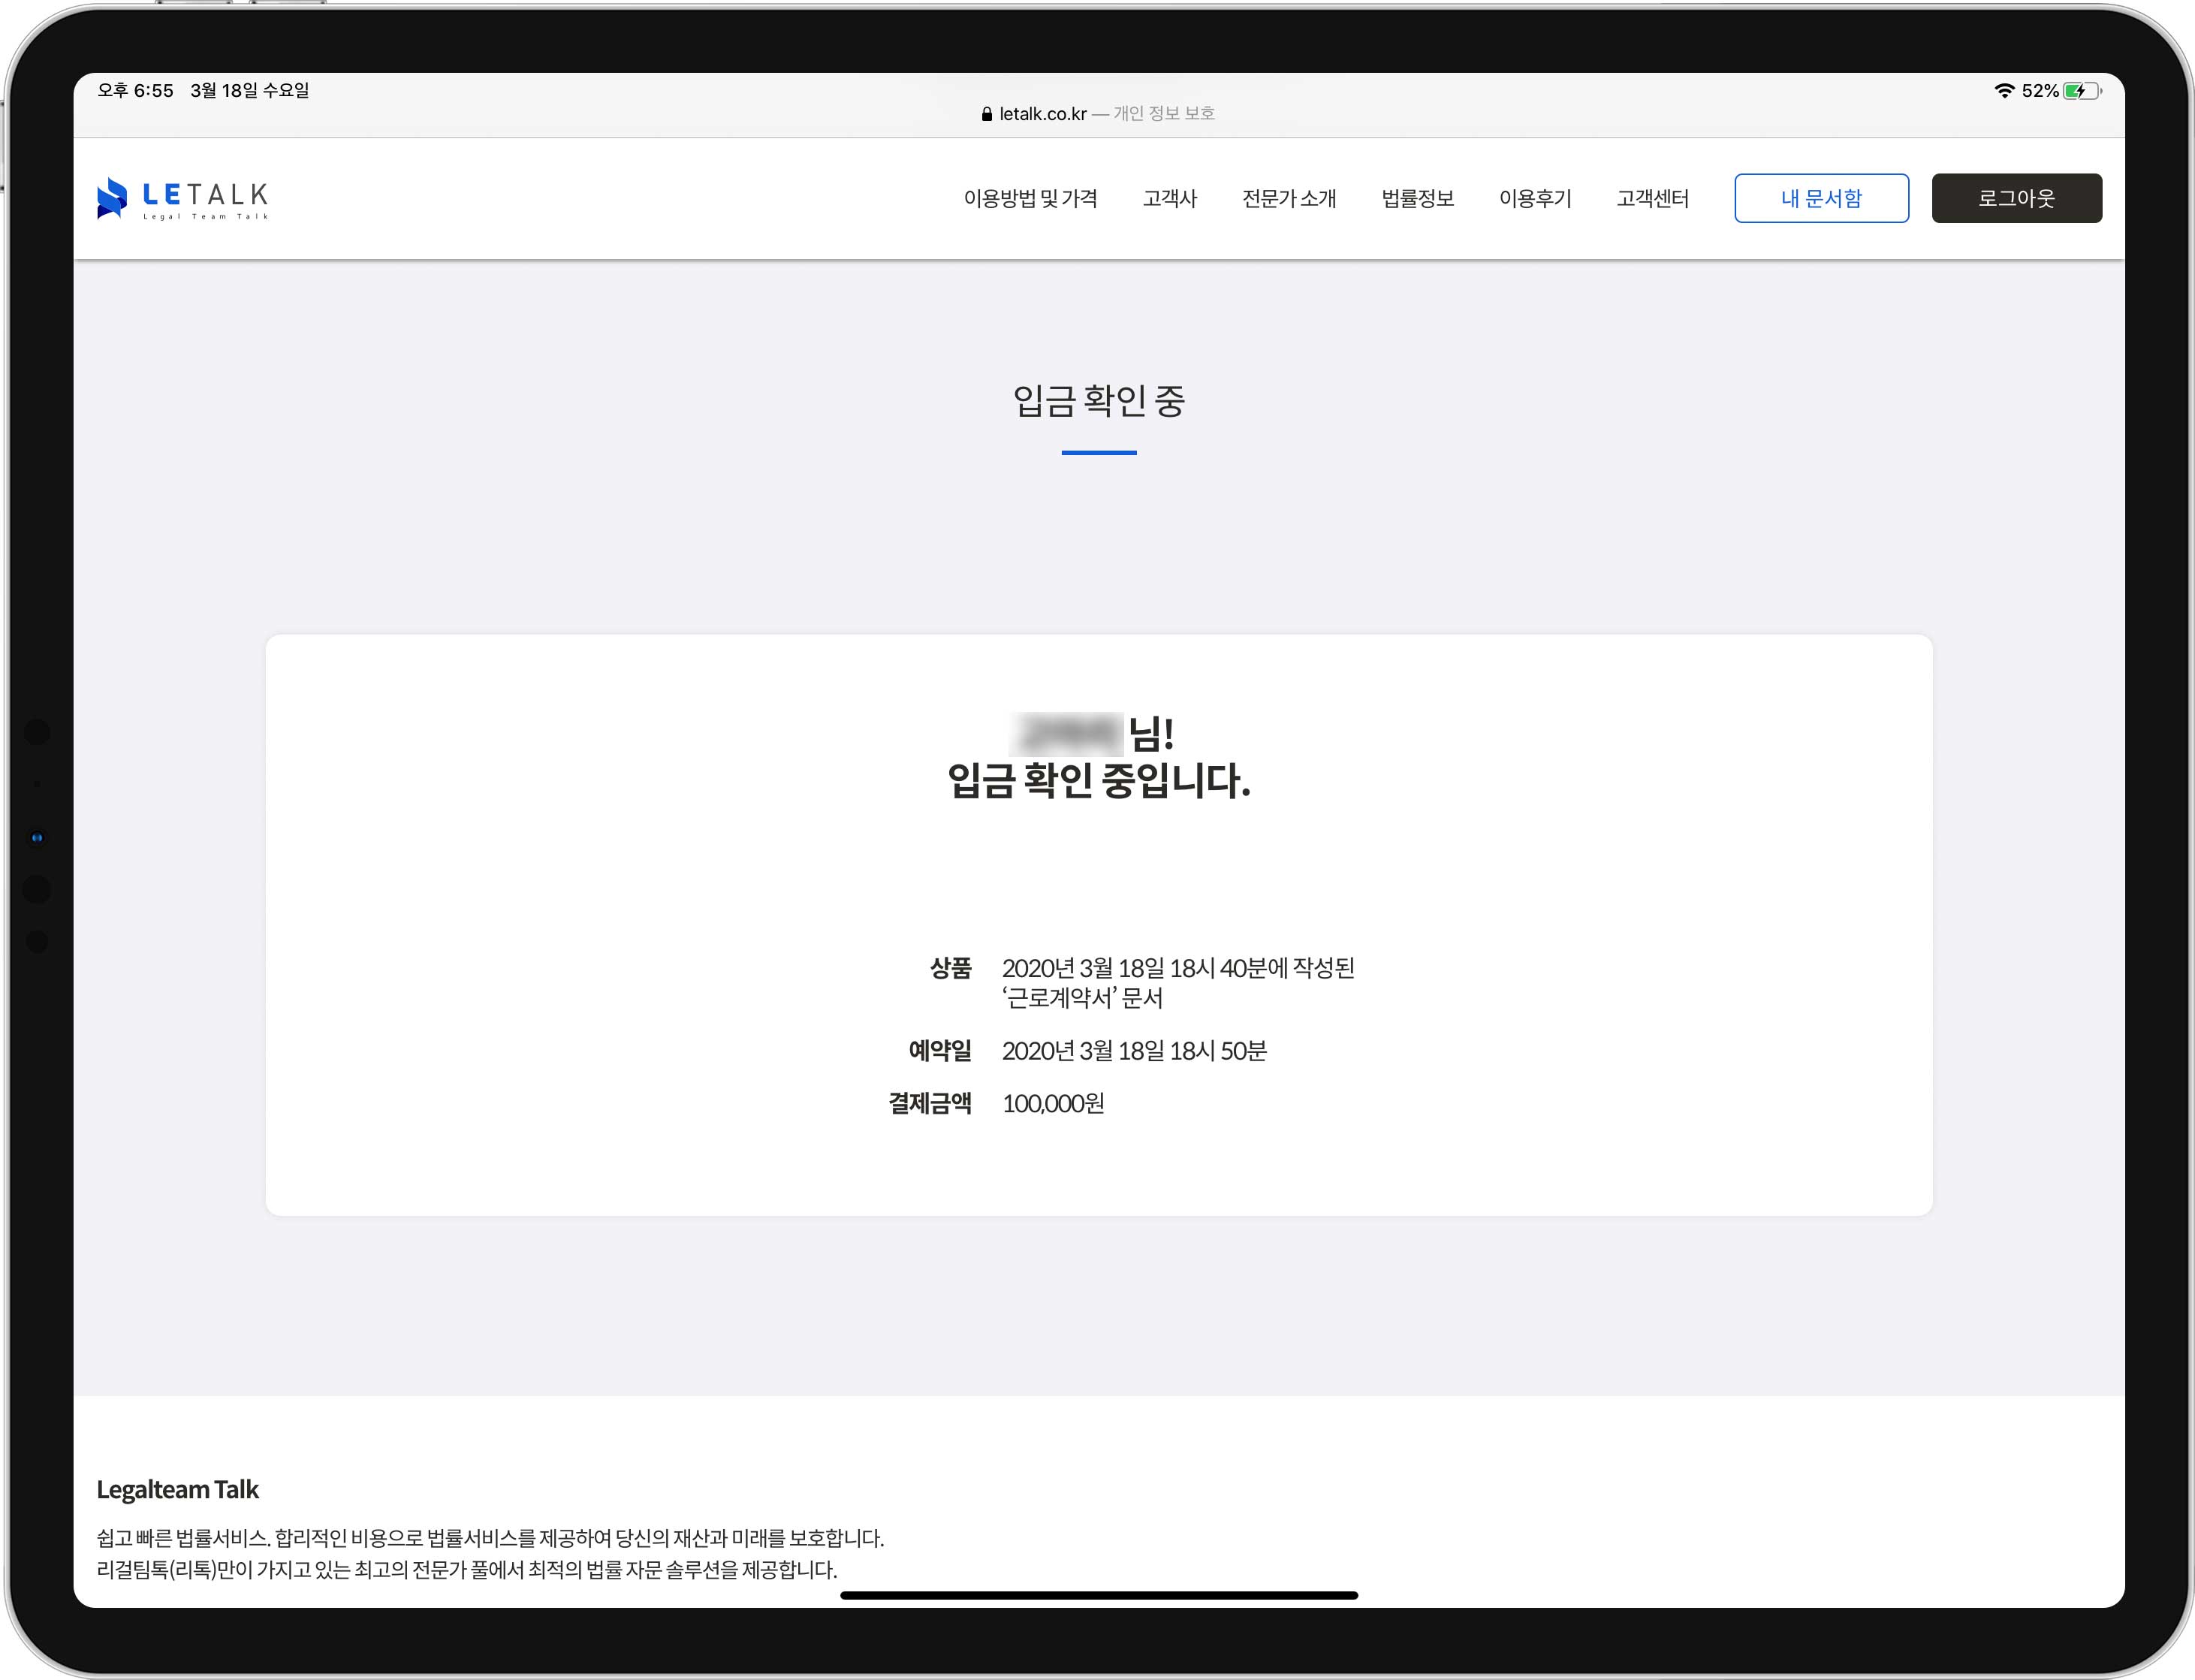2195x1680 pixels.
Task: Open the 고객사 menu item
Action: pos(1169,198)
